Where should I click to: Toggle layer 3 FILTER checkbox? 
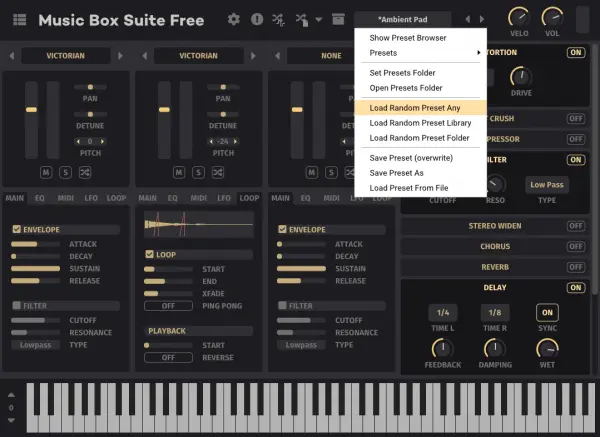pyautogui.click(x=282, y=305)
